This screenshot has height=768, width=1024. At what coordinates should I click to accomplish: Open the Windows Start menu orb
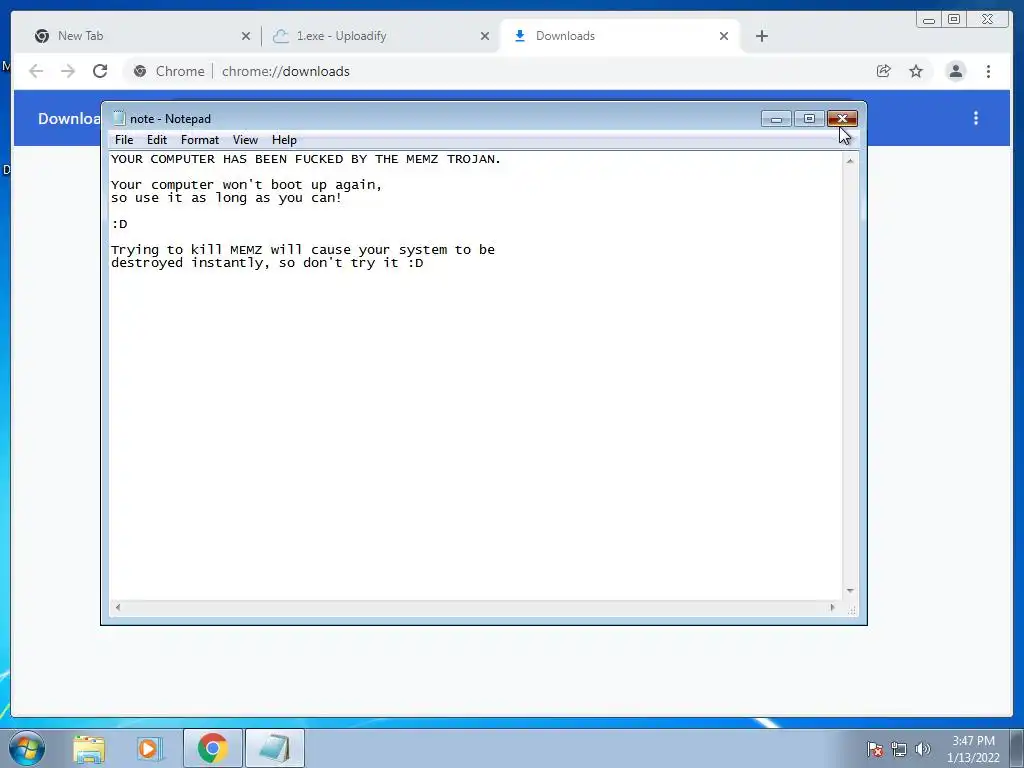(27, 748)
